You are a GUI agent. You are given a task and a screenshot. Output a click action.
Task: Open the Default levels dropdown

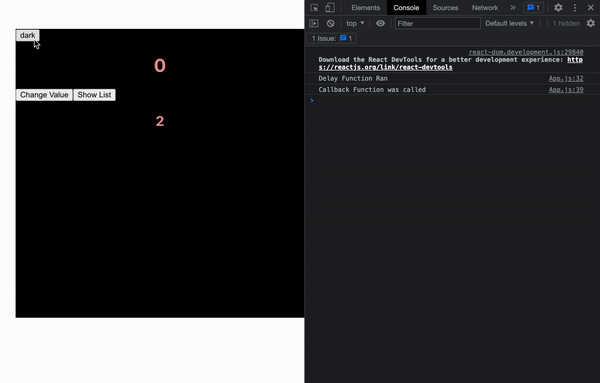tap(509, 23)
